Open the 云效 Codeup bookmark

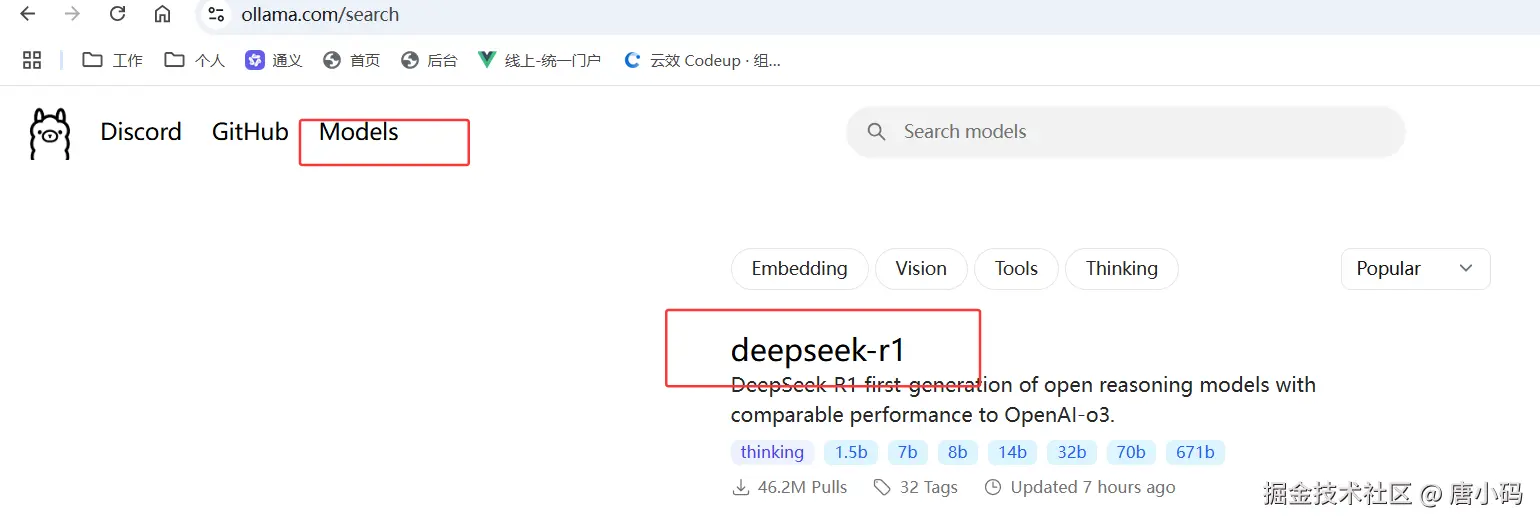pyautogui.click(x=702, y=60)
